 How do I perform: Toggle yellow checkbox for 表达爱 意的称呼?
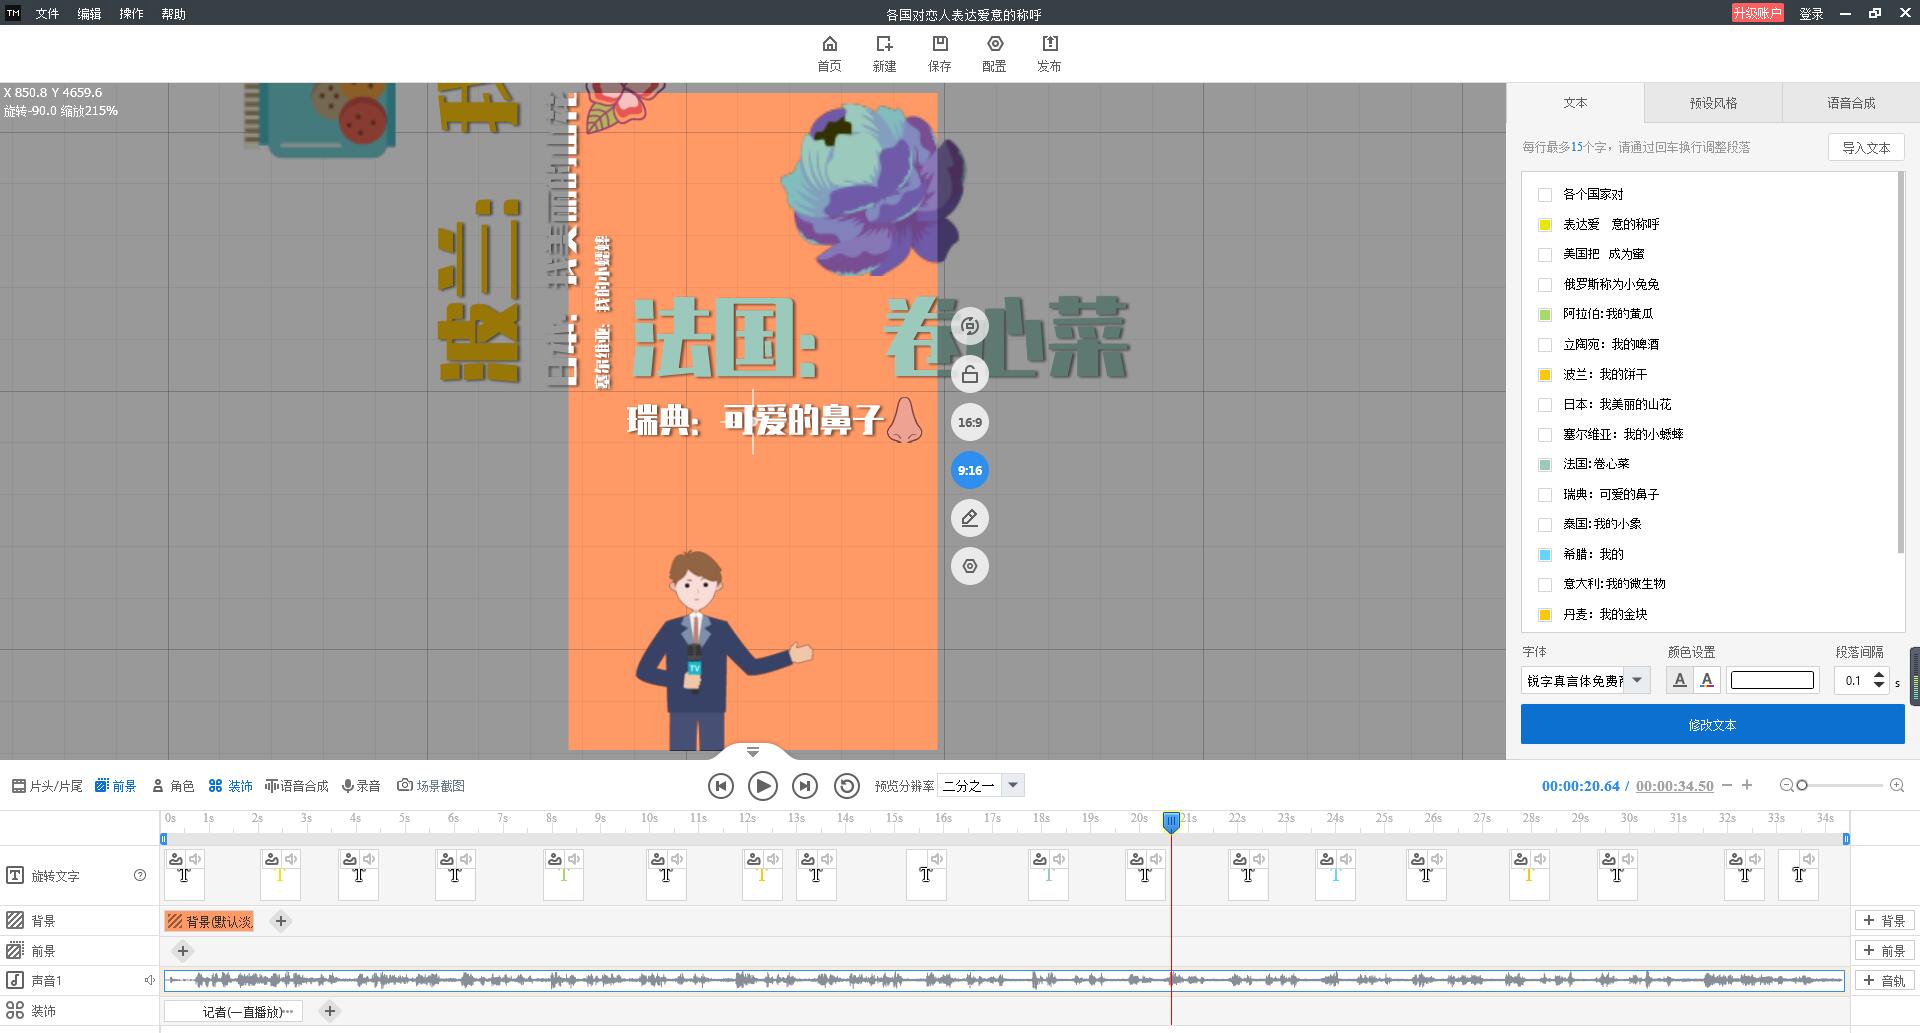click(x=1545, y=225)
